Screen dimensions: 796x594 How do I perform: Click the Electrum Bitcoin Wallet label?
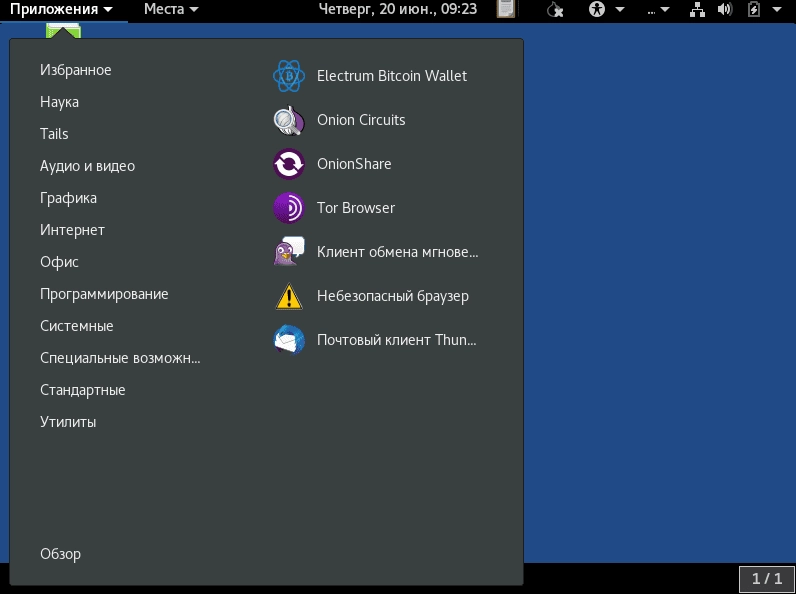coord(392,76)
